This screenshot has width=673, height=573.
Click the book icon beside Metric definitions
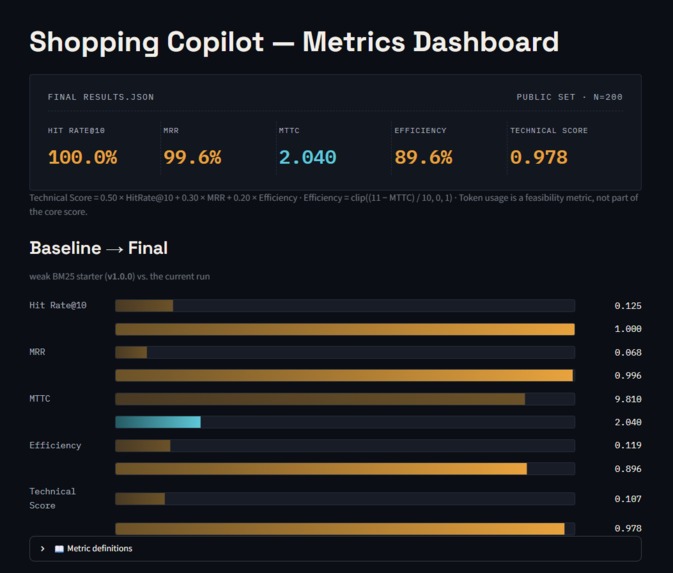59,549
